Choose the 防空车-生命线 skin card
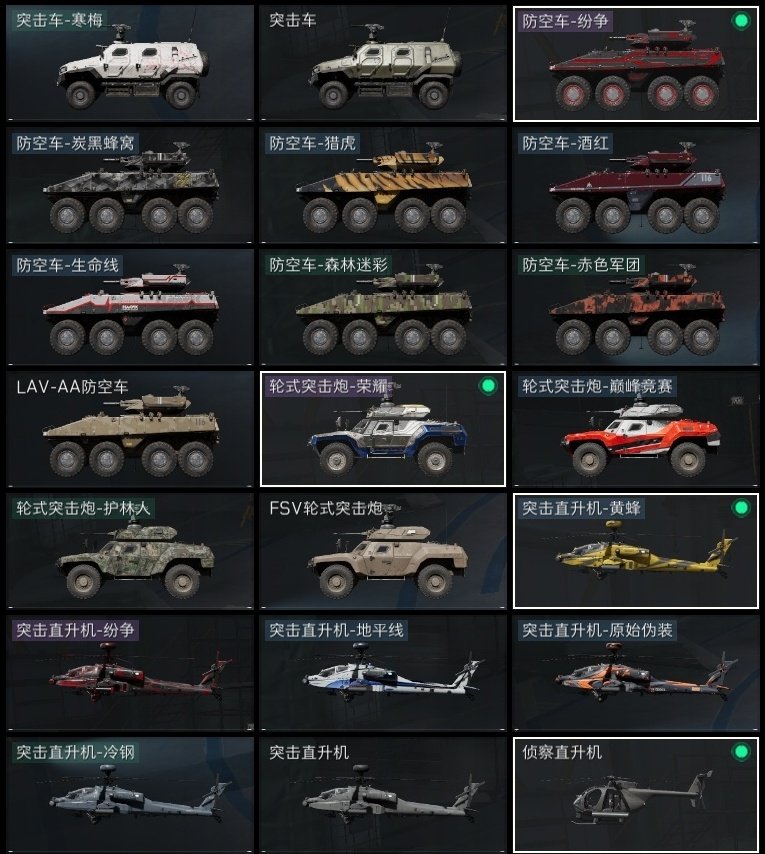 (130, 307)
